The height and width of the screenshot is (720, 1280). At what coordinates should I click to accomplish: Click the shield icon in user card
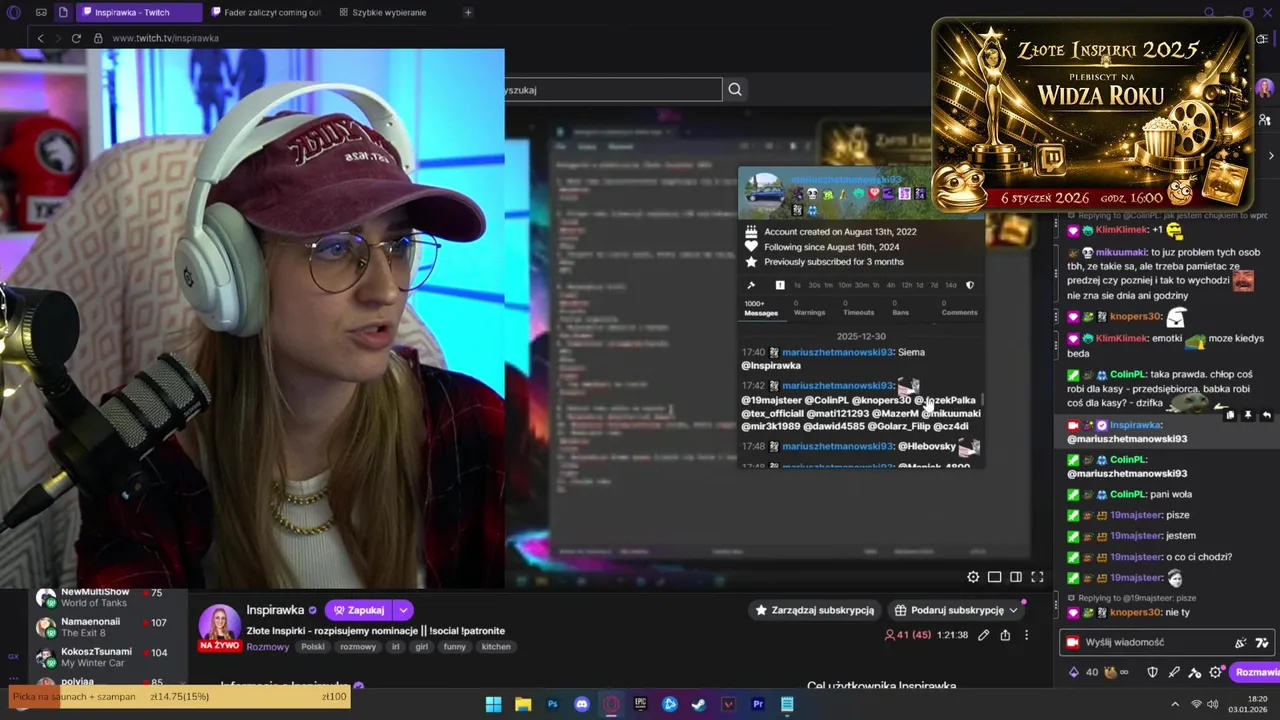pos(969,285)
